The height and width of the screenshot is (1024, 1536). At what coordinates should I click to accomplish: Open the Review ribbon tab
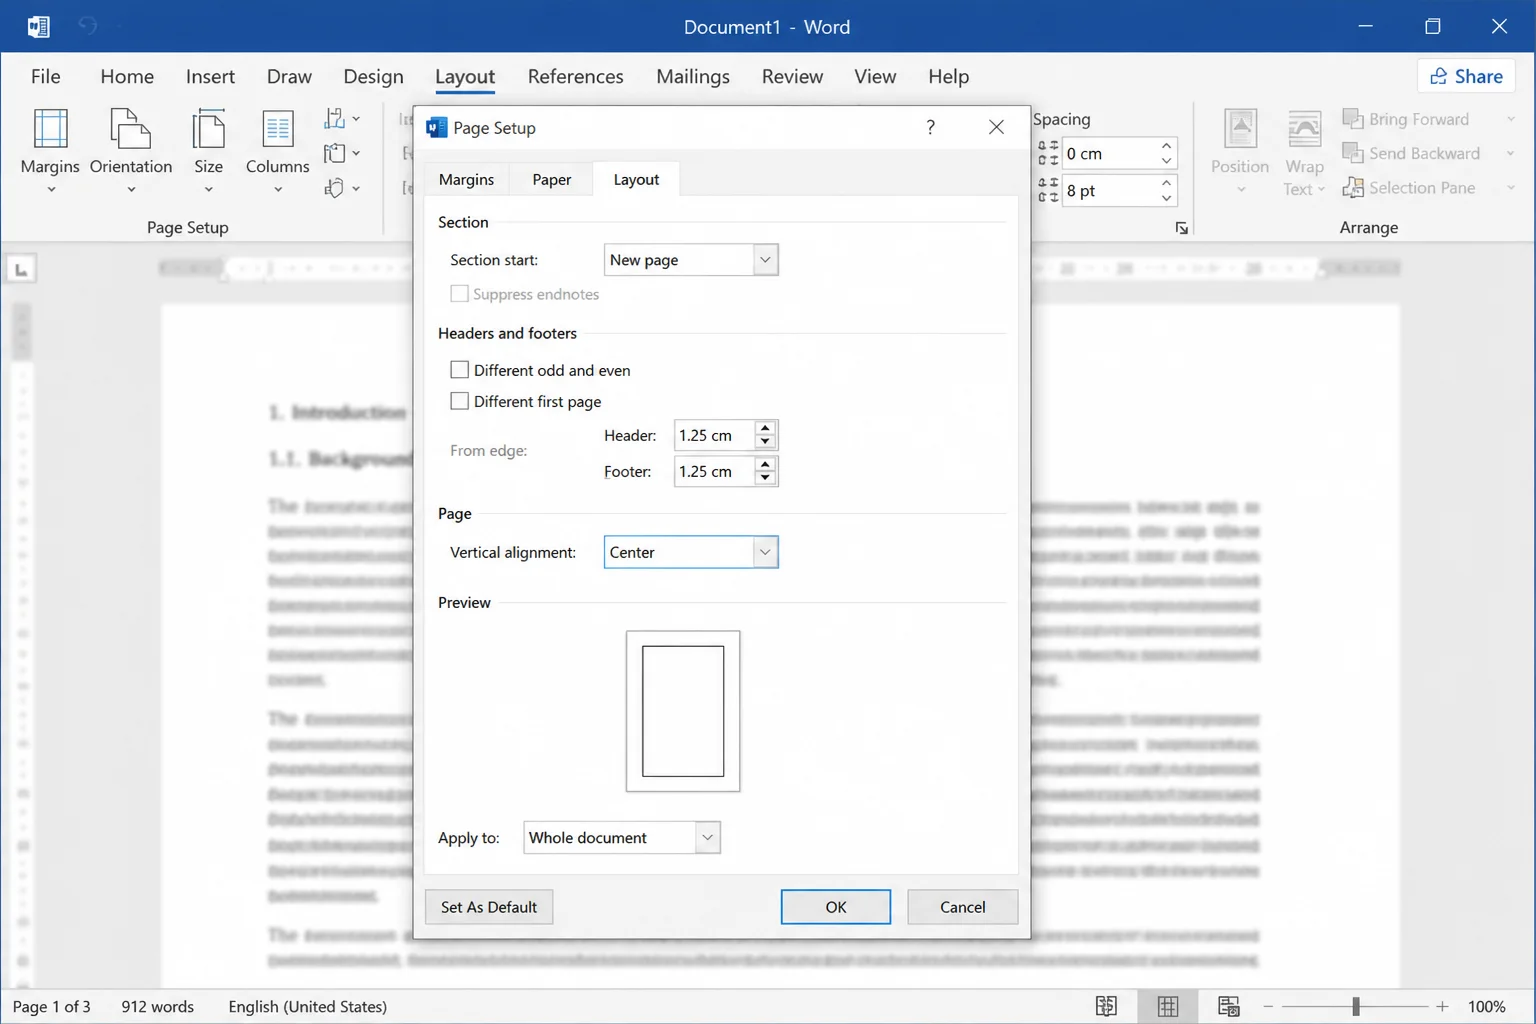(x=792, y=76)
